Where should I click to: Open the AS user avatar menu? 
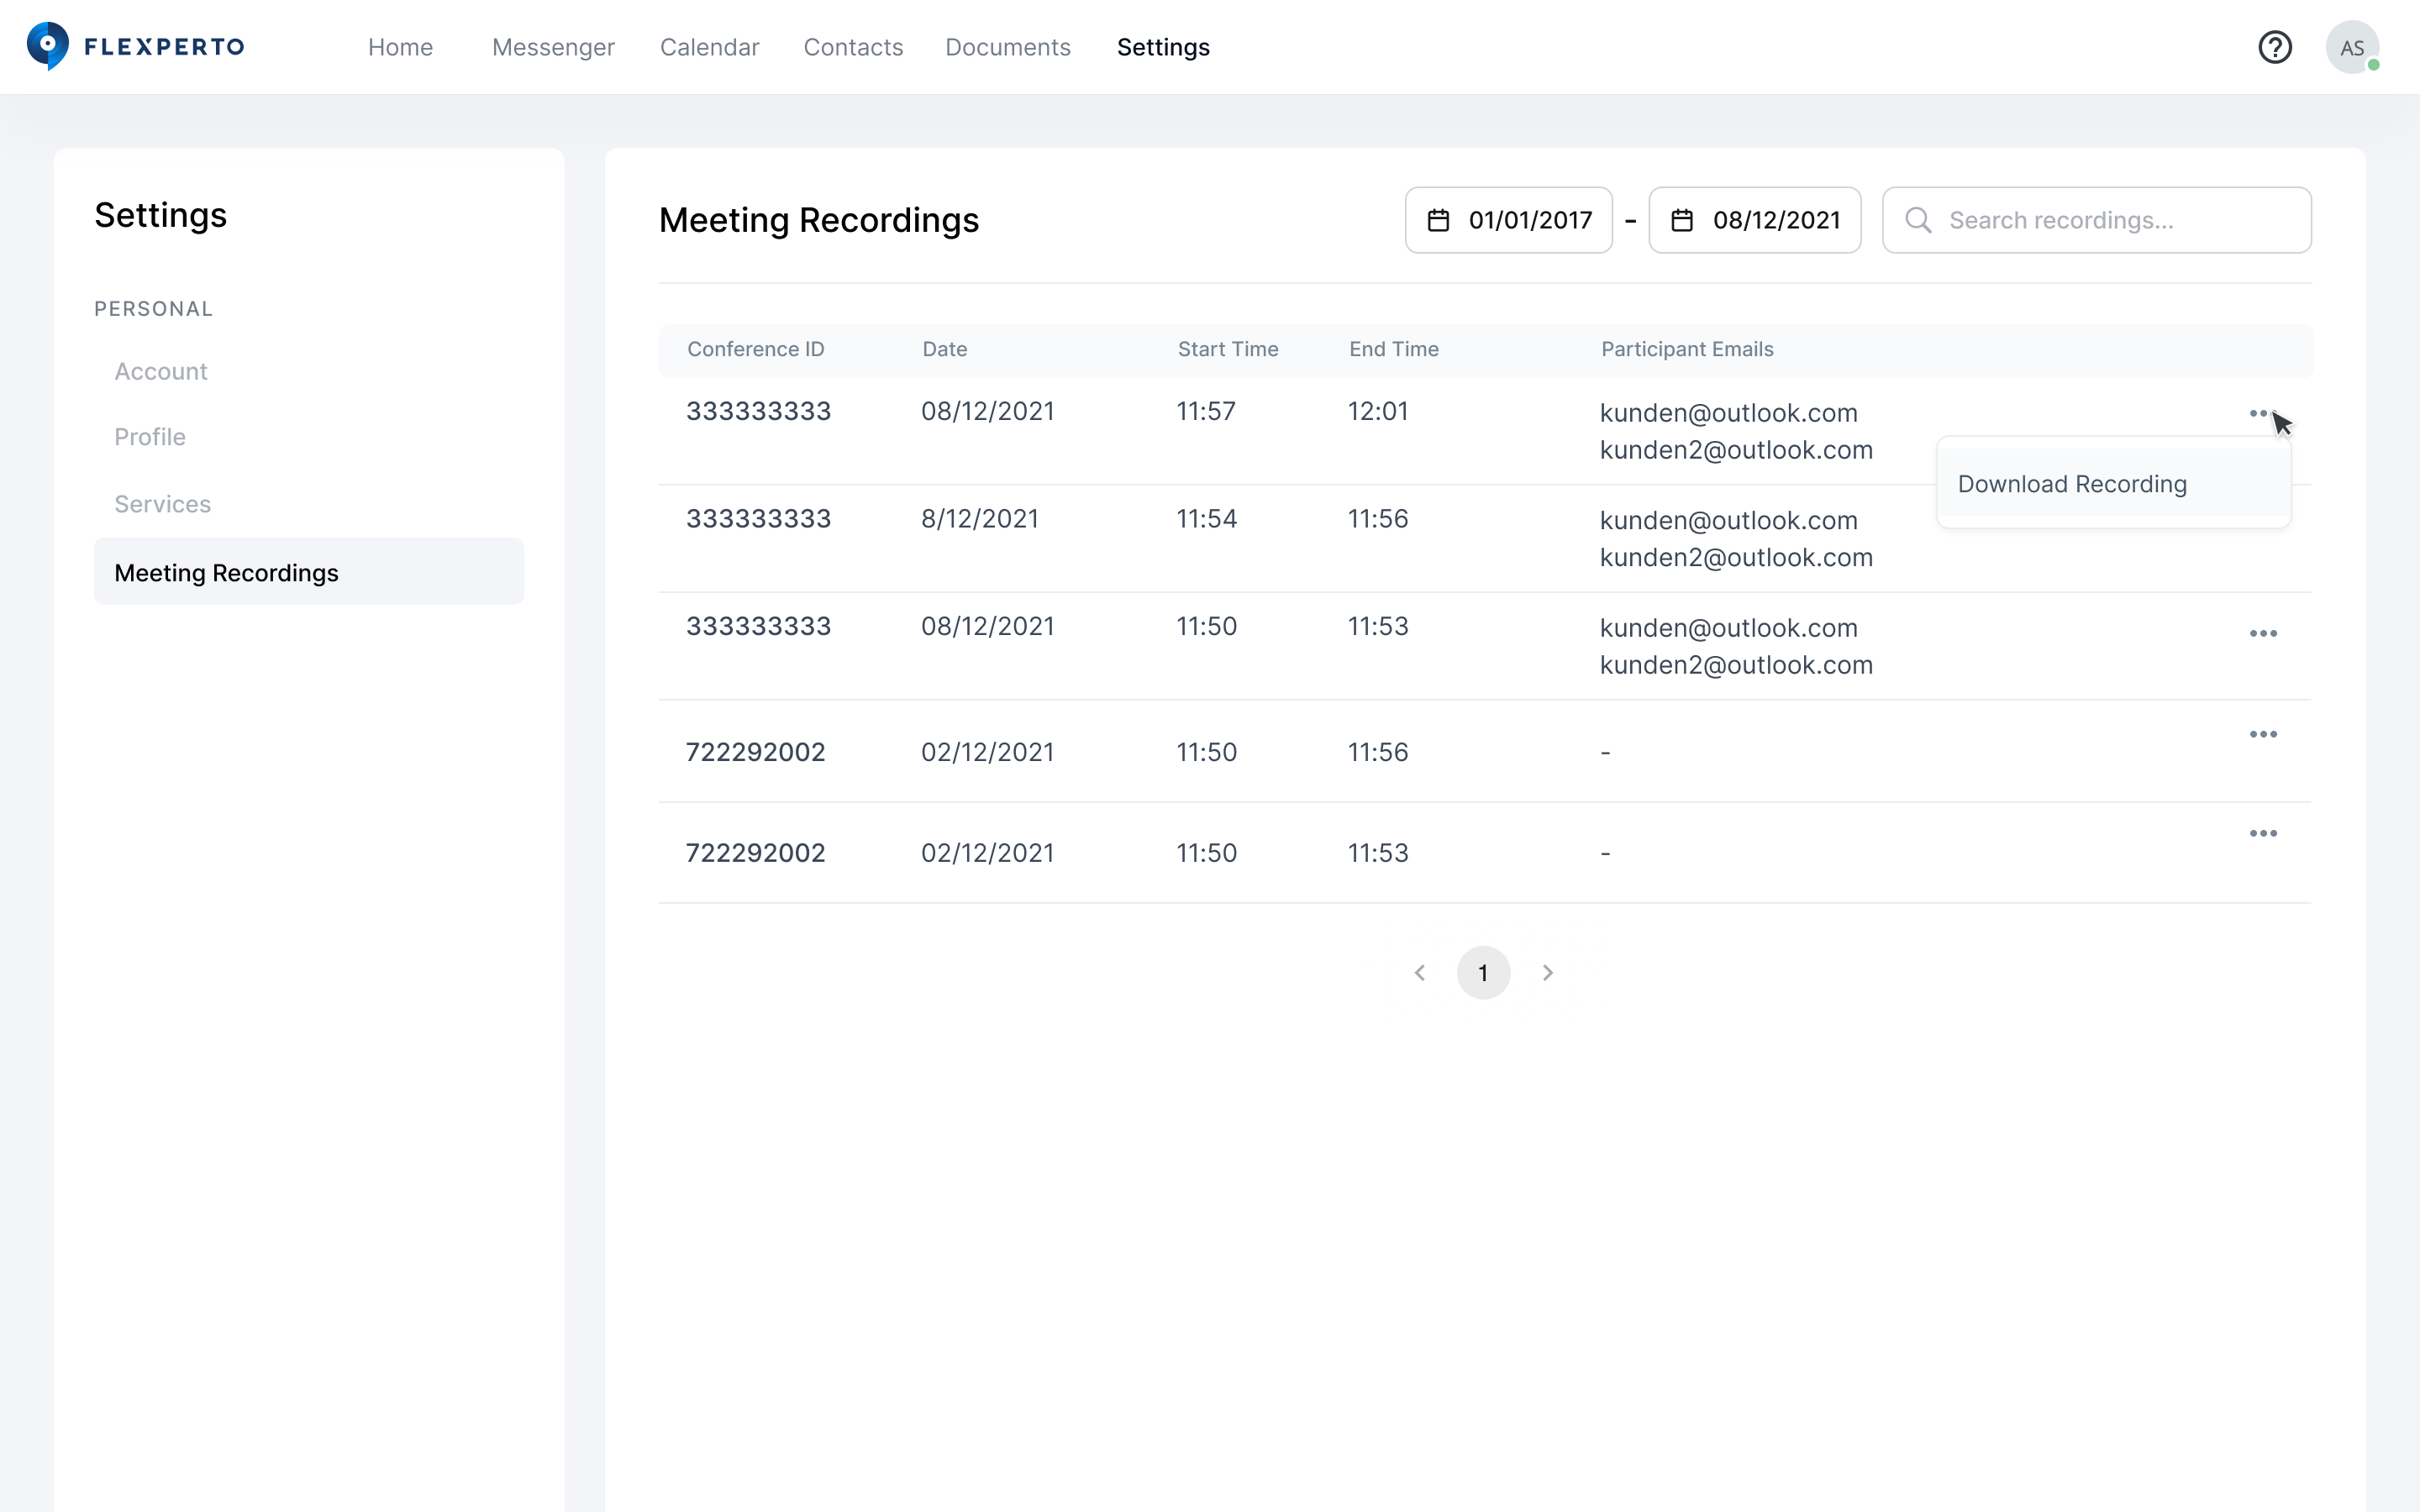(2351, 47)
